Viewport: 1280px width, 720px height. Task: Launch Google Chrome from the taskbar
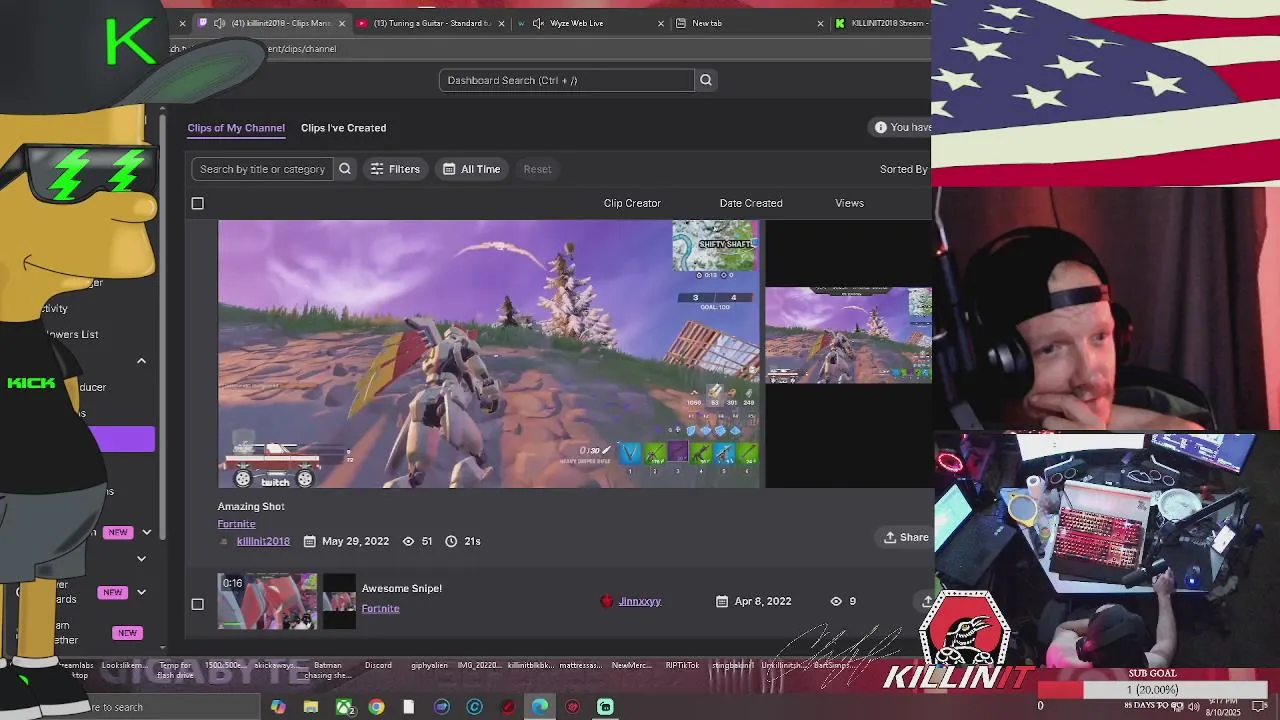click(x=376, y=707)
